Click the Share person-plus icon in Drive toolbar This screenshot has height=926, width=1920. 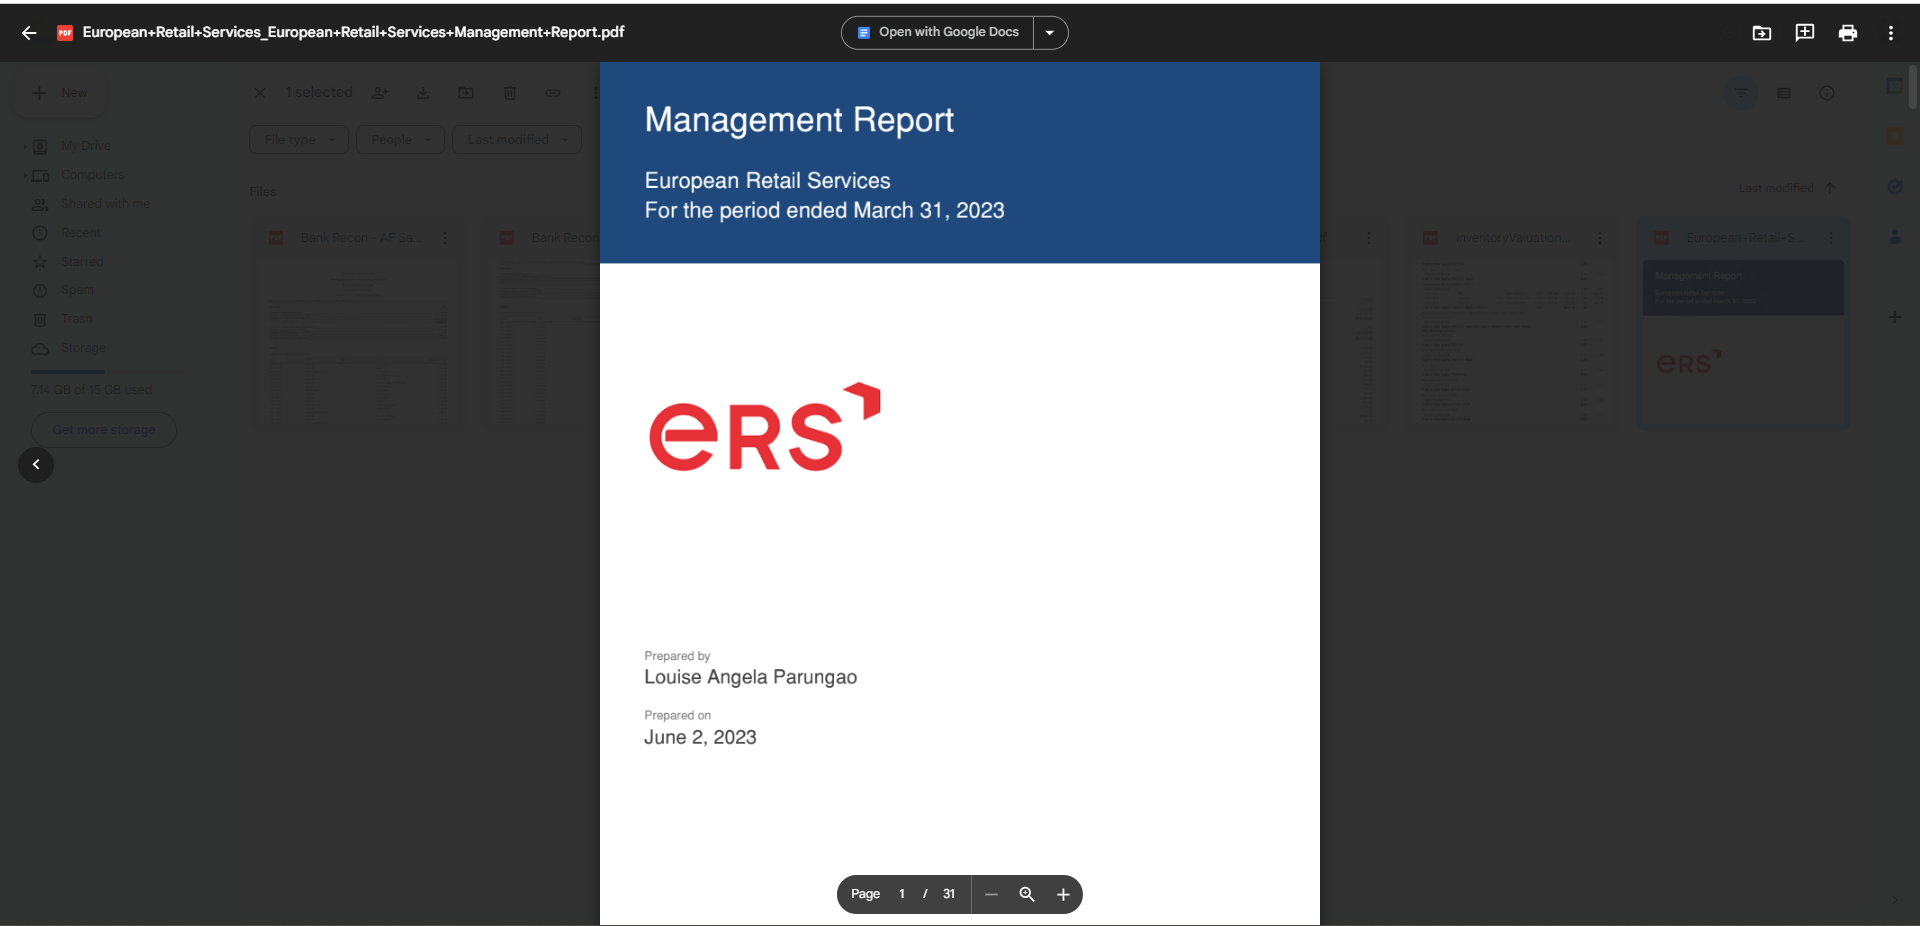[x=380, y=93]
